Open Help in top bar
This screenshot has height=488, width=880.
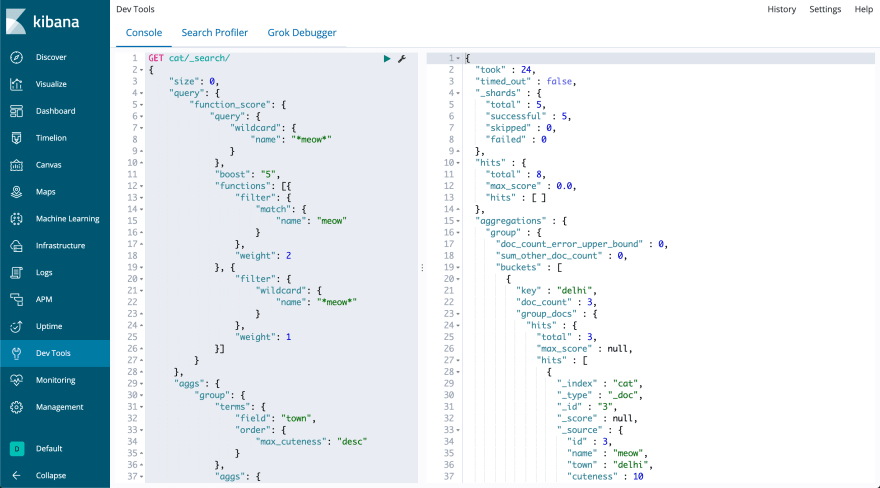pyautogui.click(x=864, y=9)
